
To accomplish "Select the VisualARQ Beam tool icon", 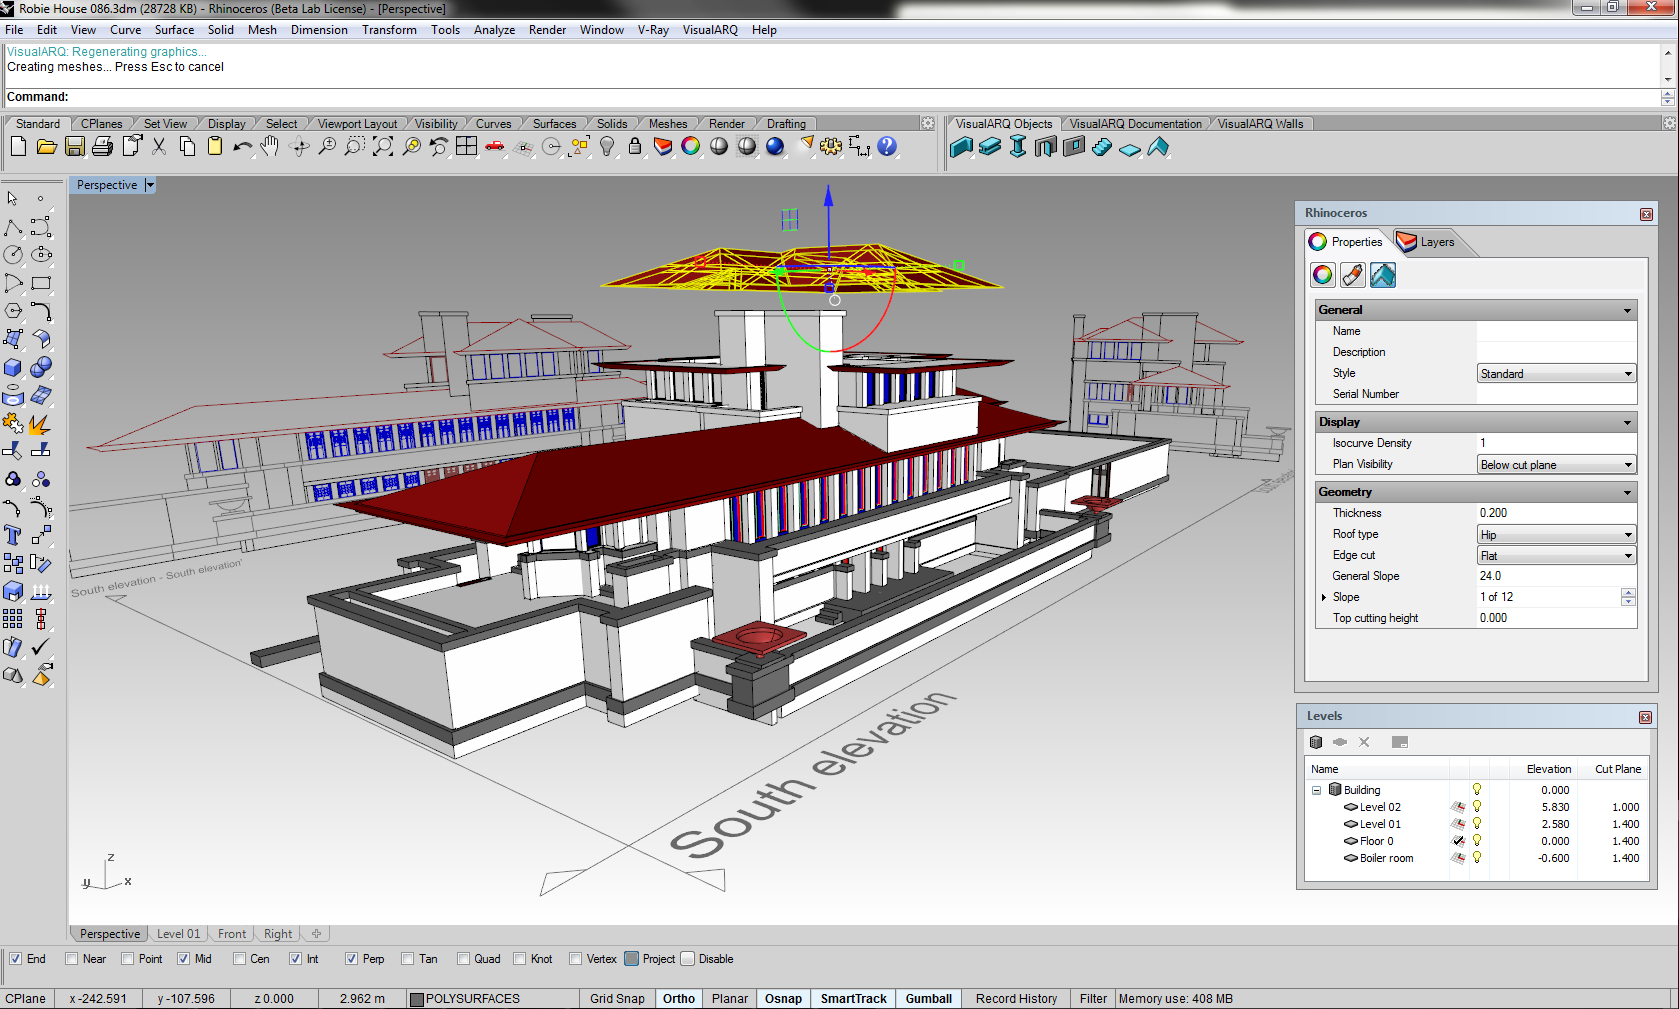I will (x=989, y=147).
